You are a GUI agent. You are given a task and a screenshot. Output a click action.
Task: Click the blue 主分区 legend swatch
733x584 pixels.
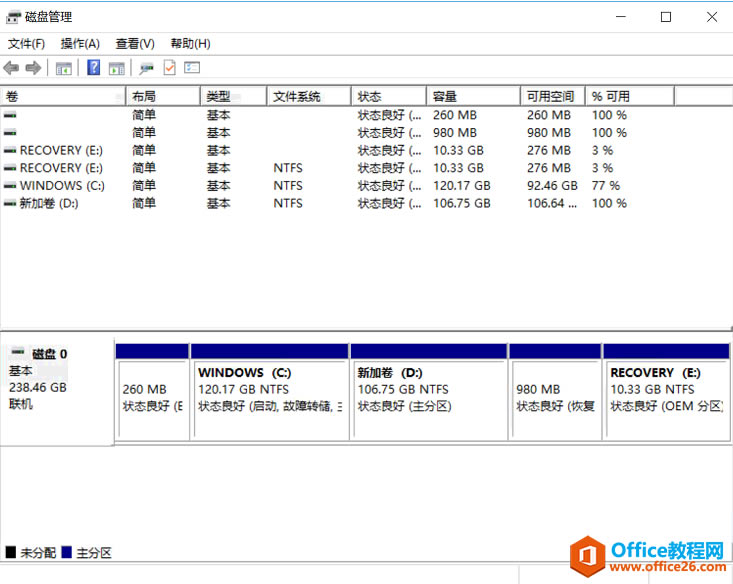(x=66, y=552)
